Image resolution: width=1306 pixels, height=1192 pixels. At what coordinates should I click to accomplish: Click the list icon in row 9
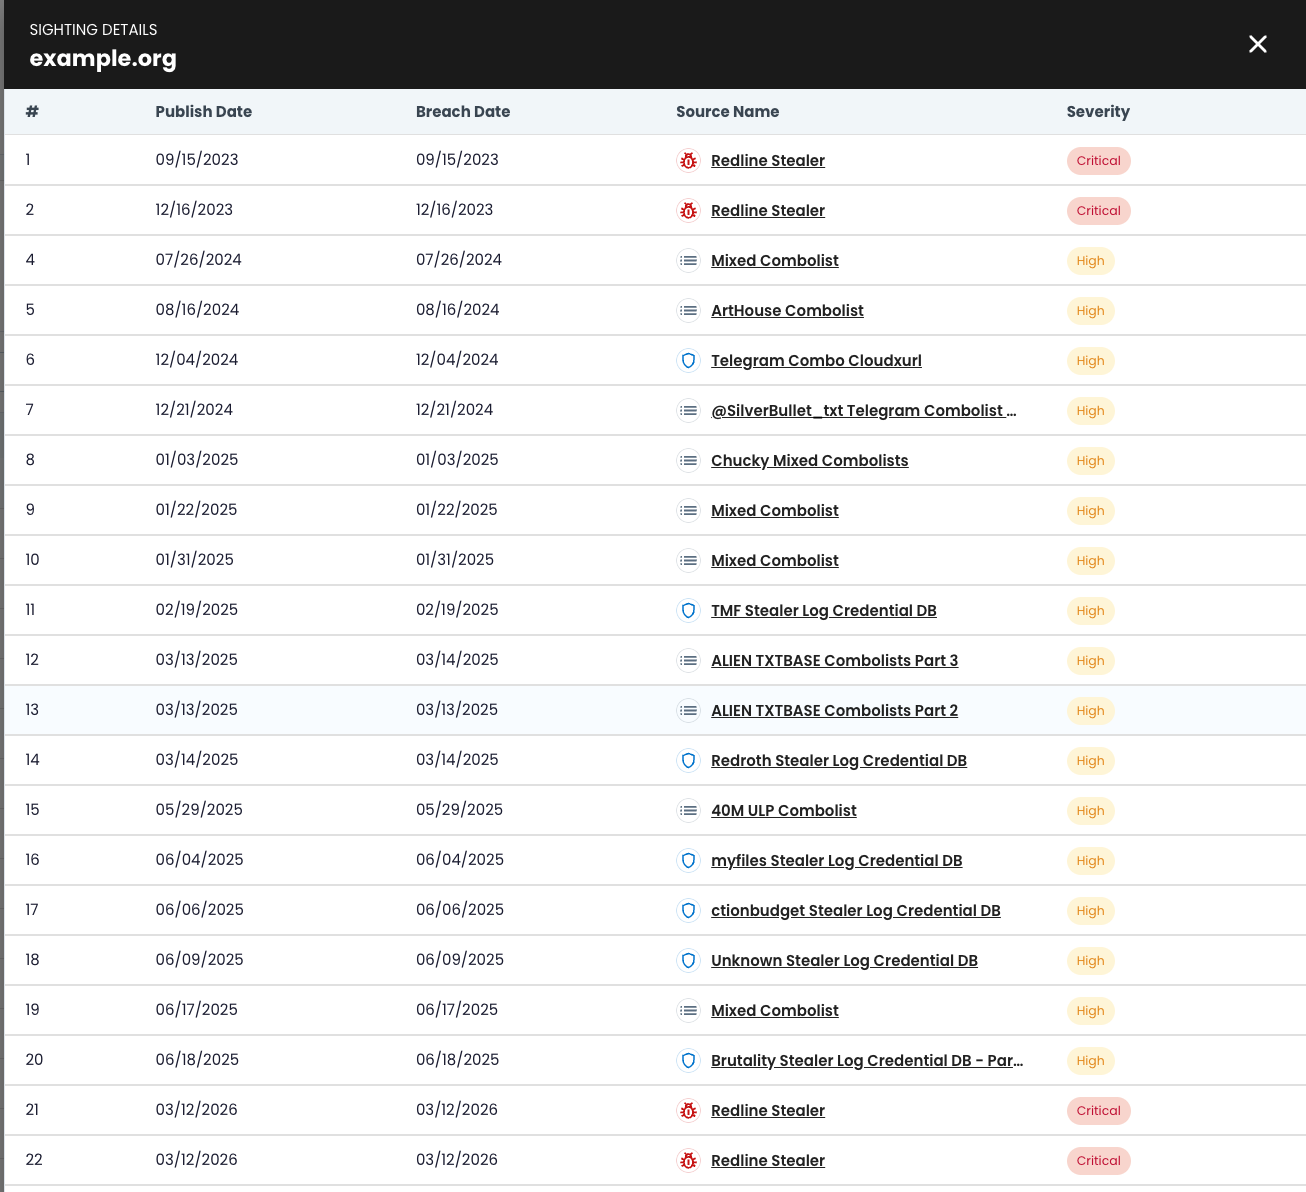coord(688,510)
